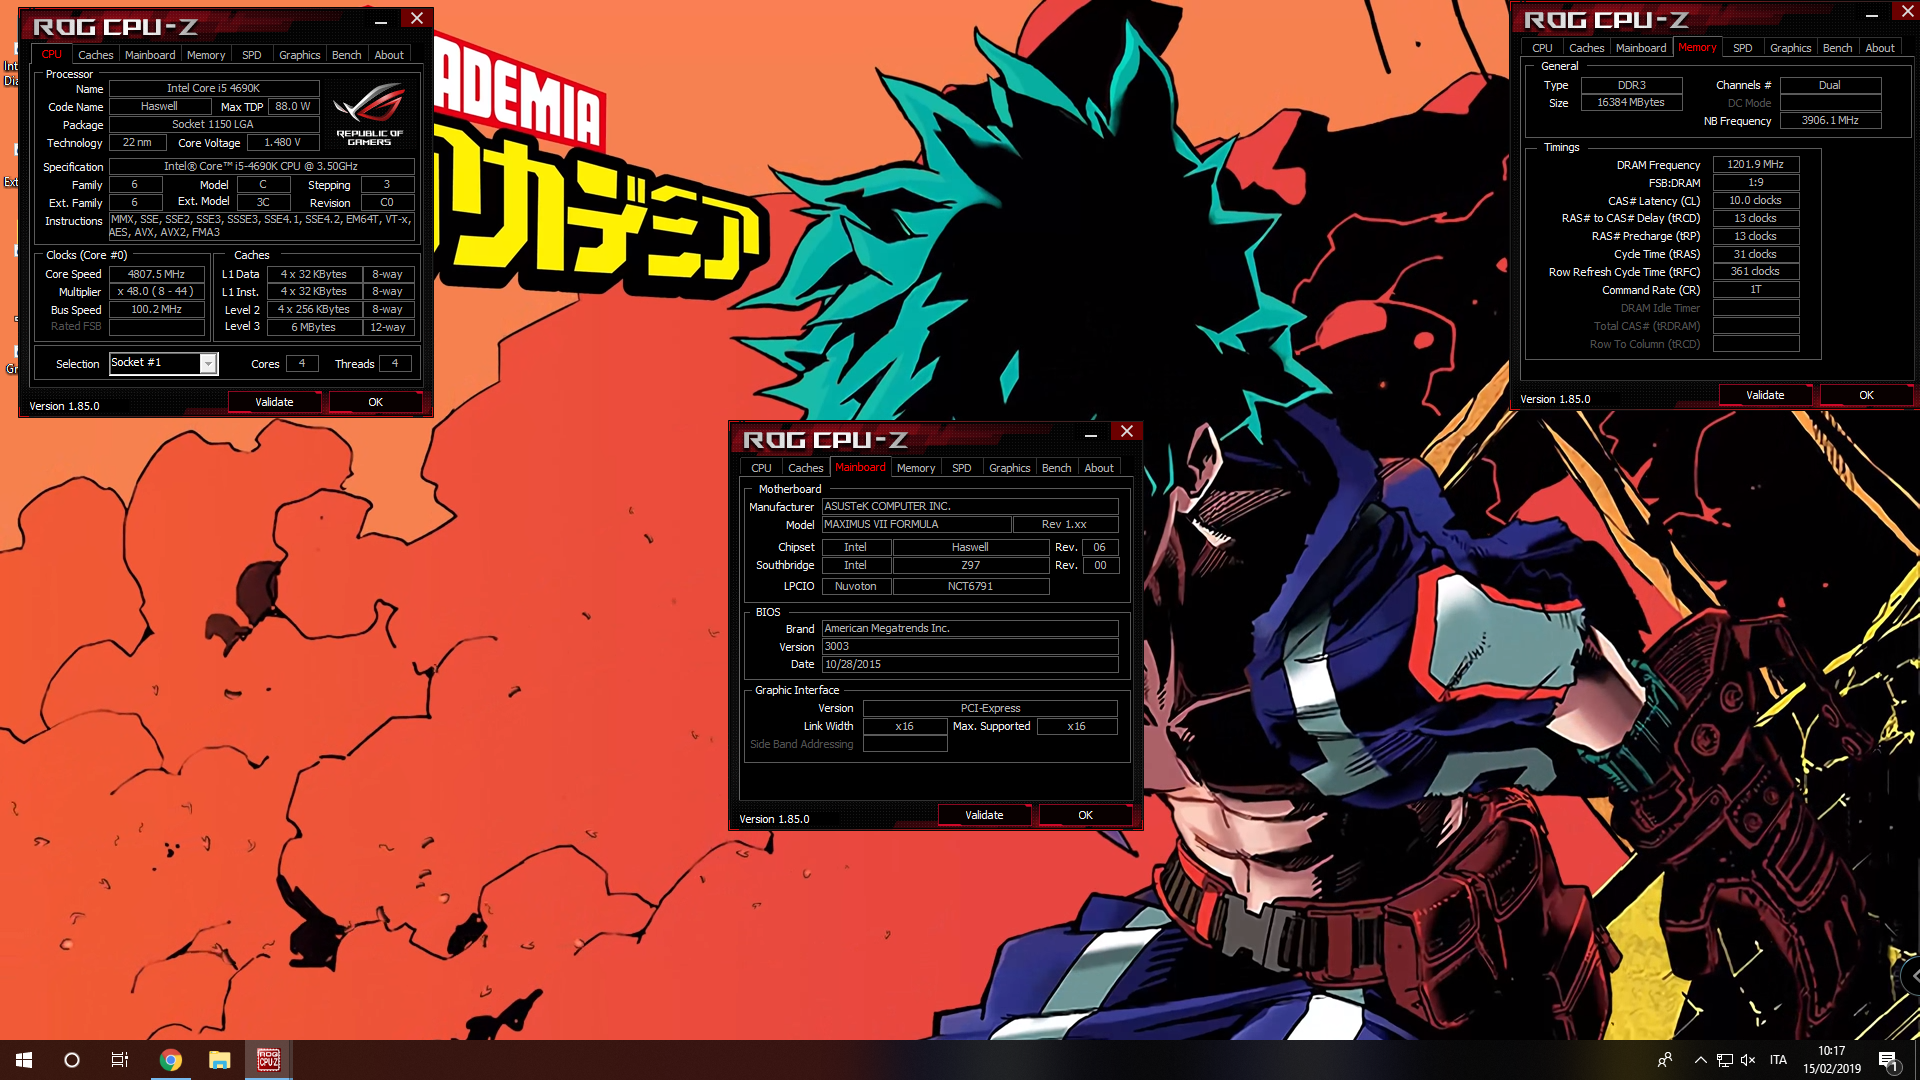Open Graphics tab in CPU window
This screenshot has width=1920, height=1080.
300,55
